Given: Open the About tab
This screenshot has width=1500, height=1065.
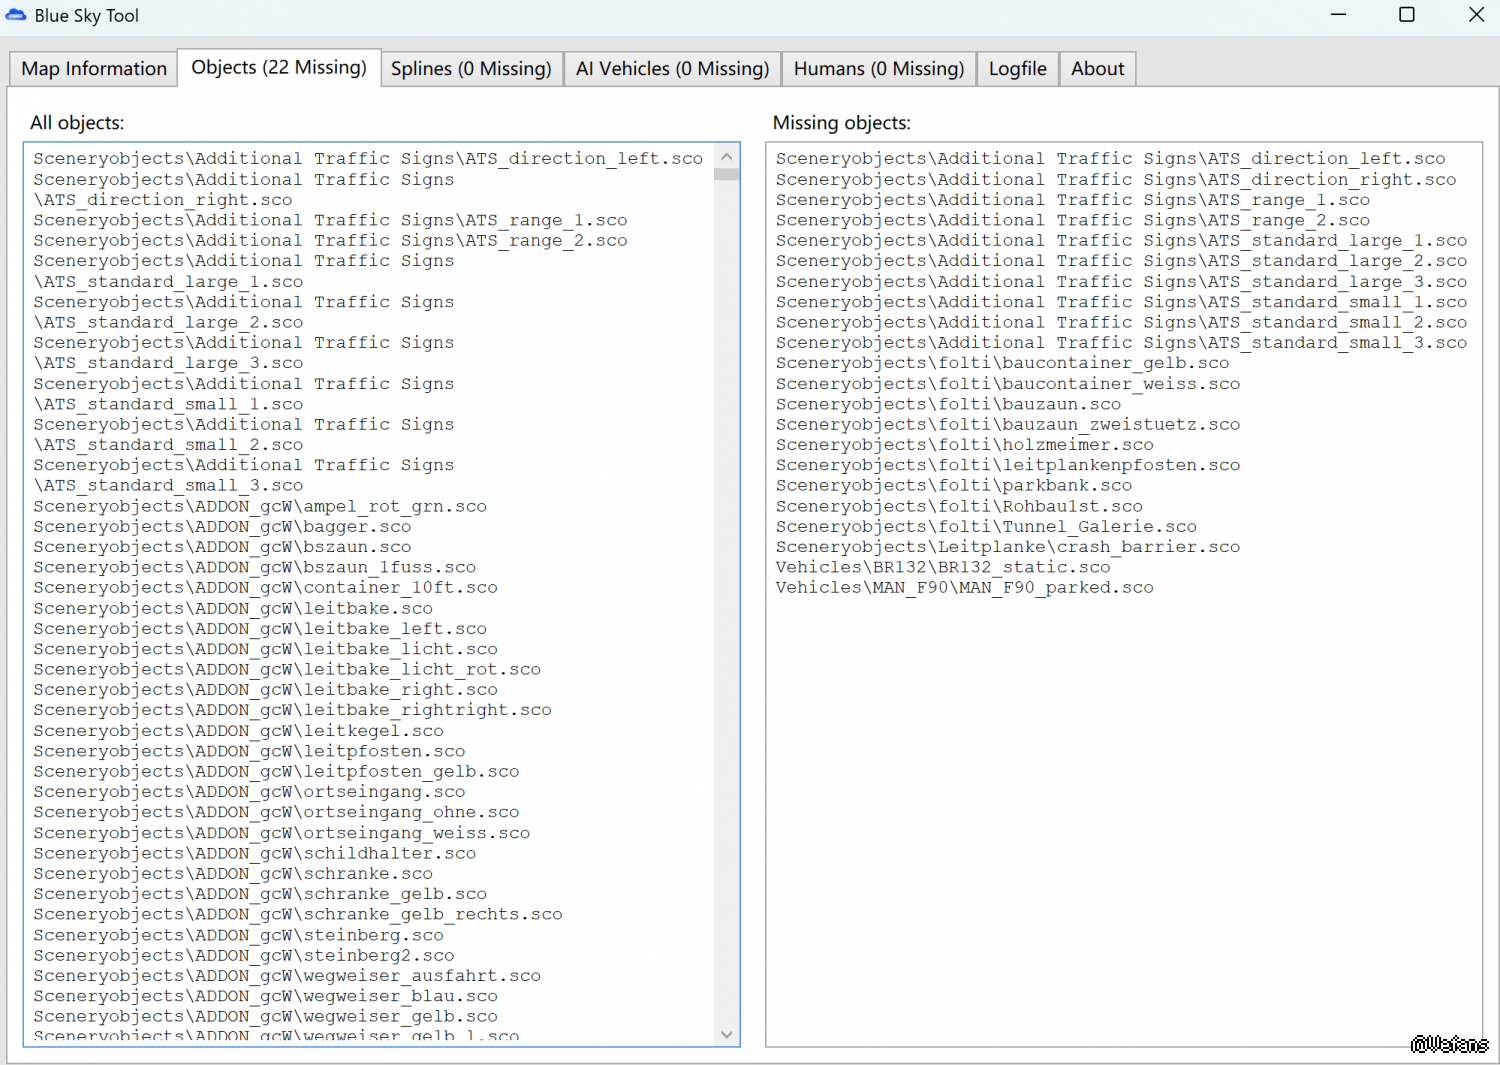Looking at the screenshot, I should tap(1097, 69).
